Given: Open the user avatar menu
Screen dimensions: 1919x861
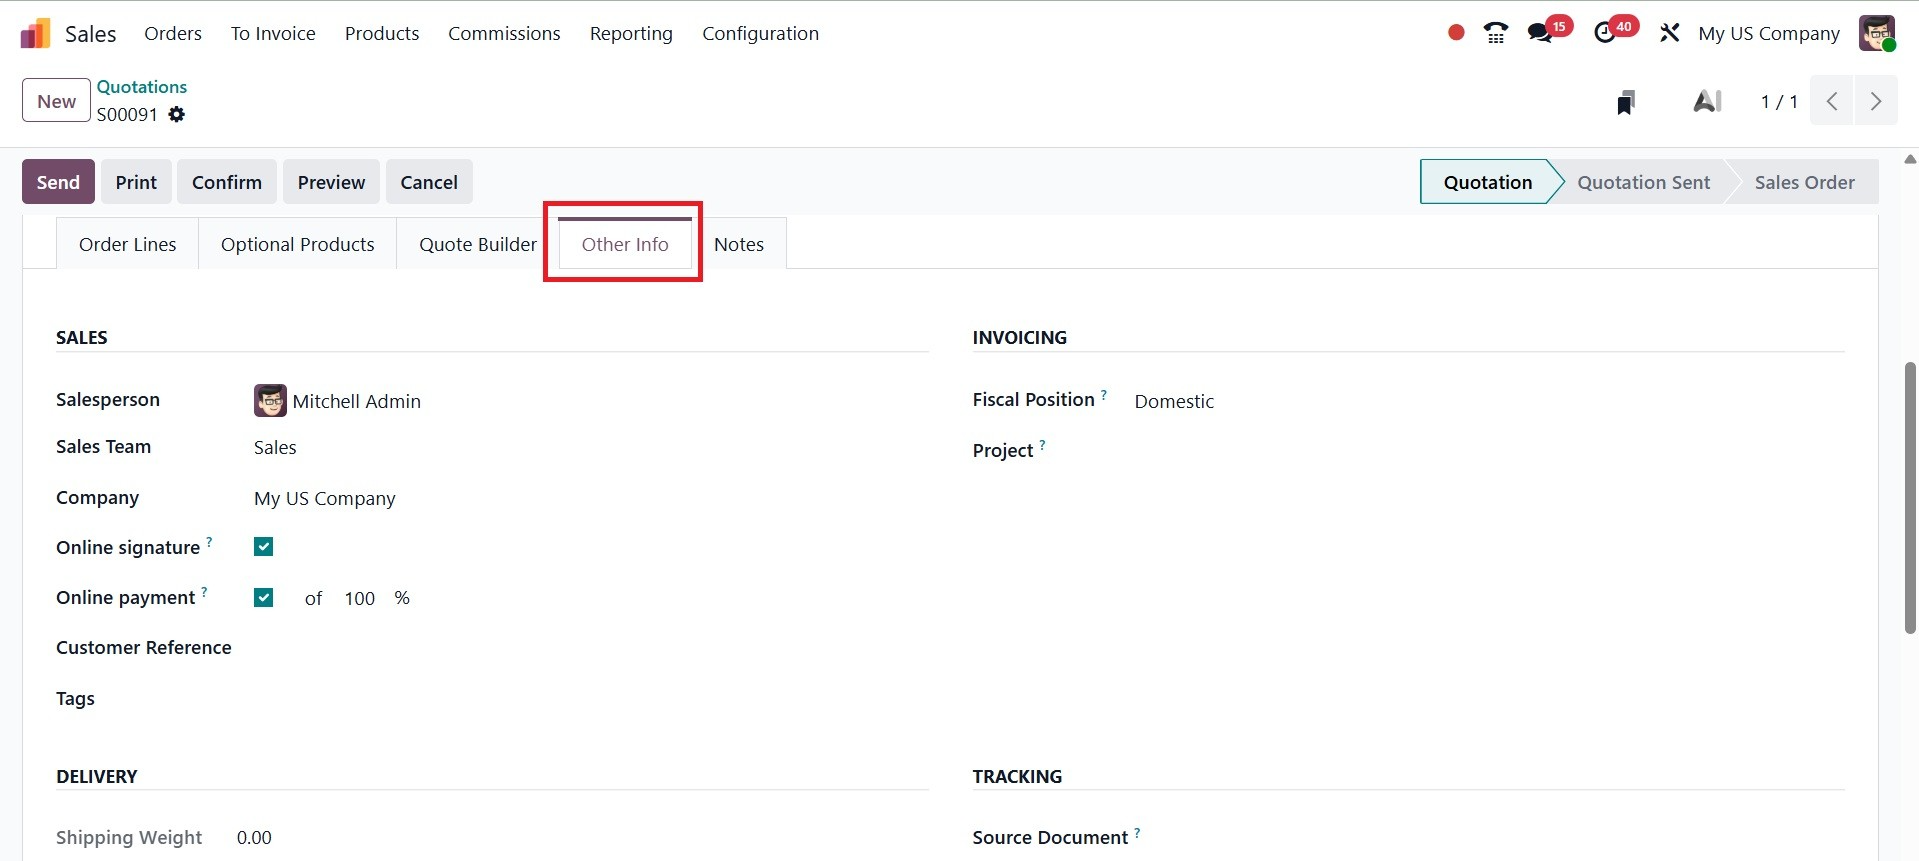Looking at the screenshot, I should [1877, 33].
